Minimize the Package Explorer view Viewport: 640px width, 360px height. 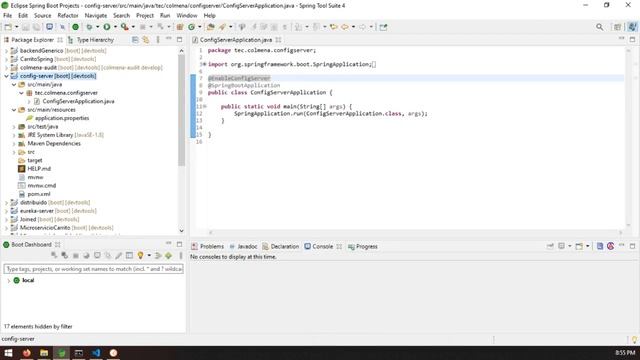click(169, 39)
